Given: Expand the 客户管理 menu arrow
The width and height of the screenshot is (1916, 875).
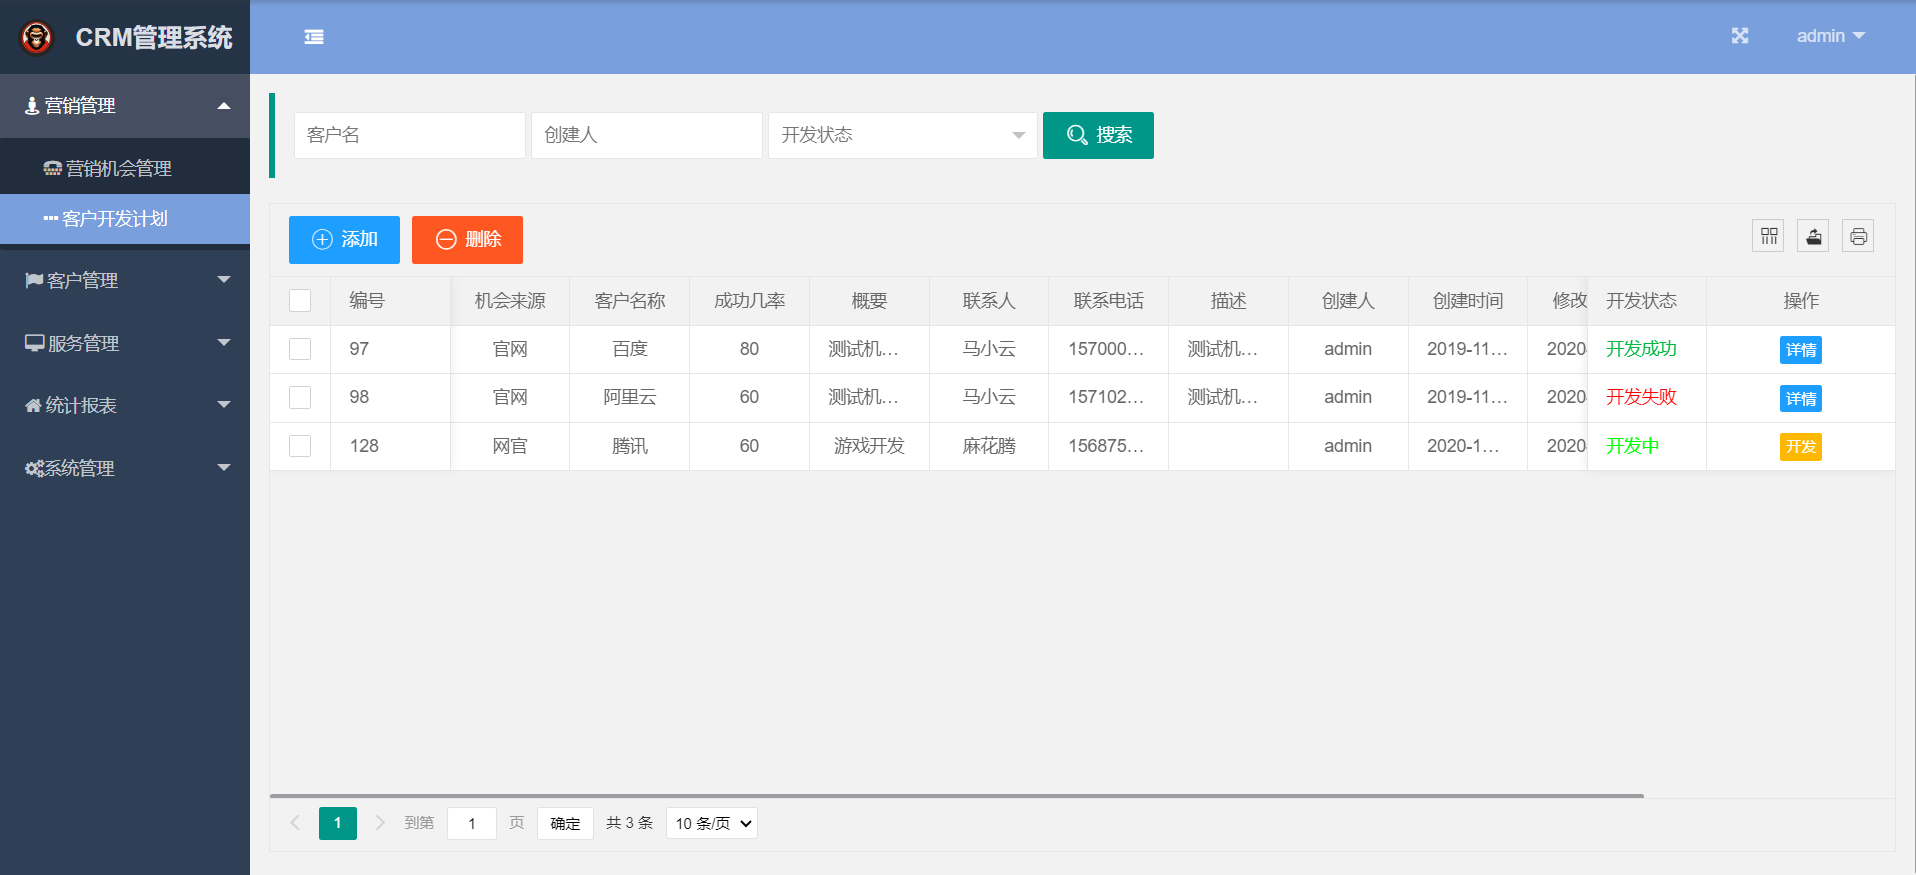Looking at the screenshot, I should (224, 280).
